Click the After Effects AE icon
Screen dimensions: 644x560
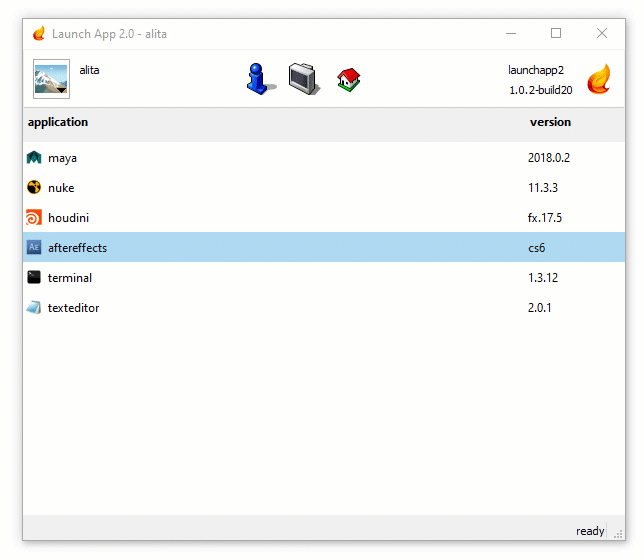pyautogui.click(x=34, y=247)
